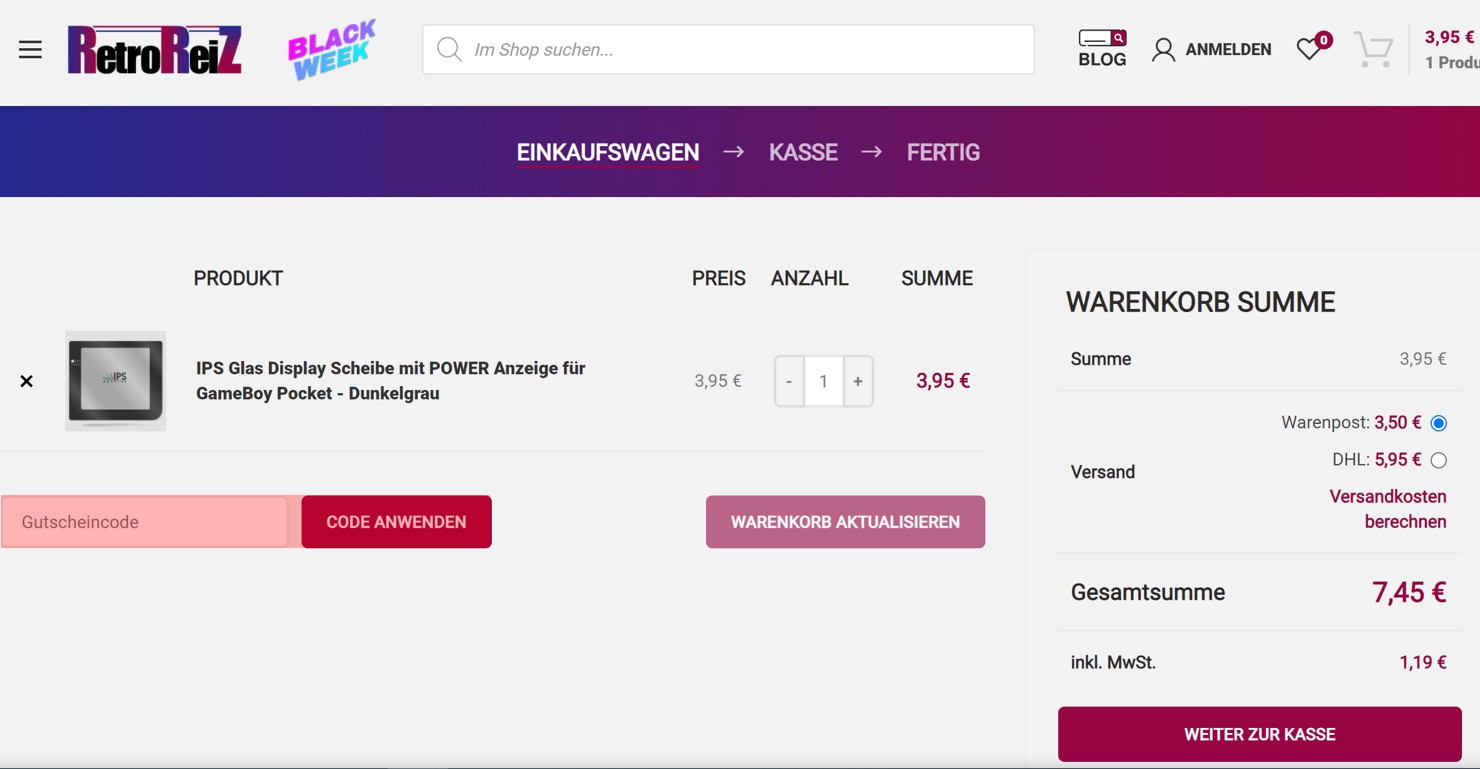Click the search magnifier icon

click(x=449, y=49)
